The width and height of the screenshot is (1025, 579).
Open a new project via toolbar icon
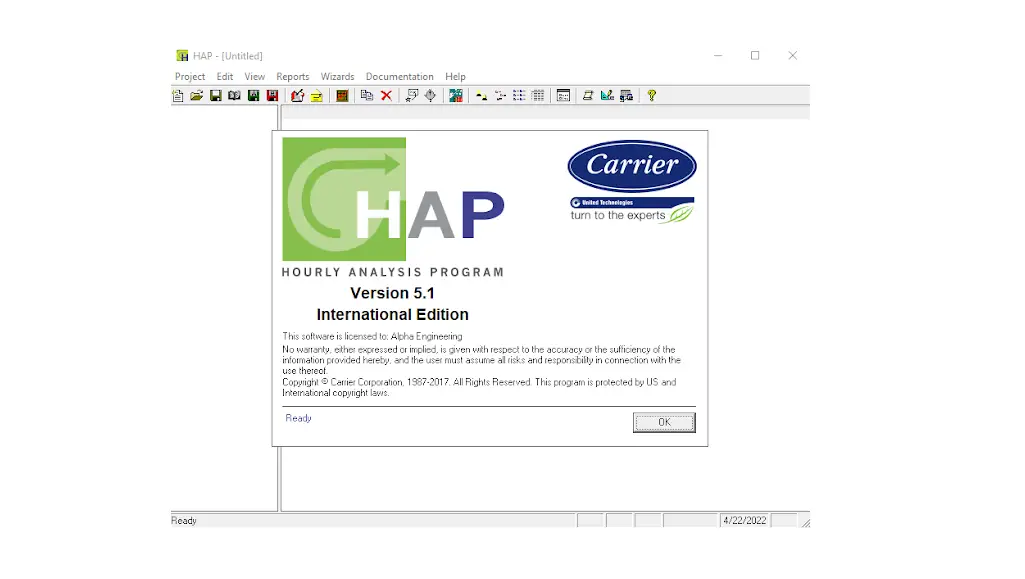(x=177, y=95)
